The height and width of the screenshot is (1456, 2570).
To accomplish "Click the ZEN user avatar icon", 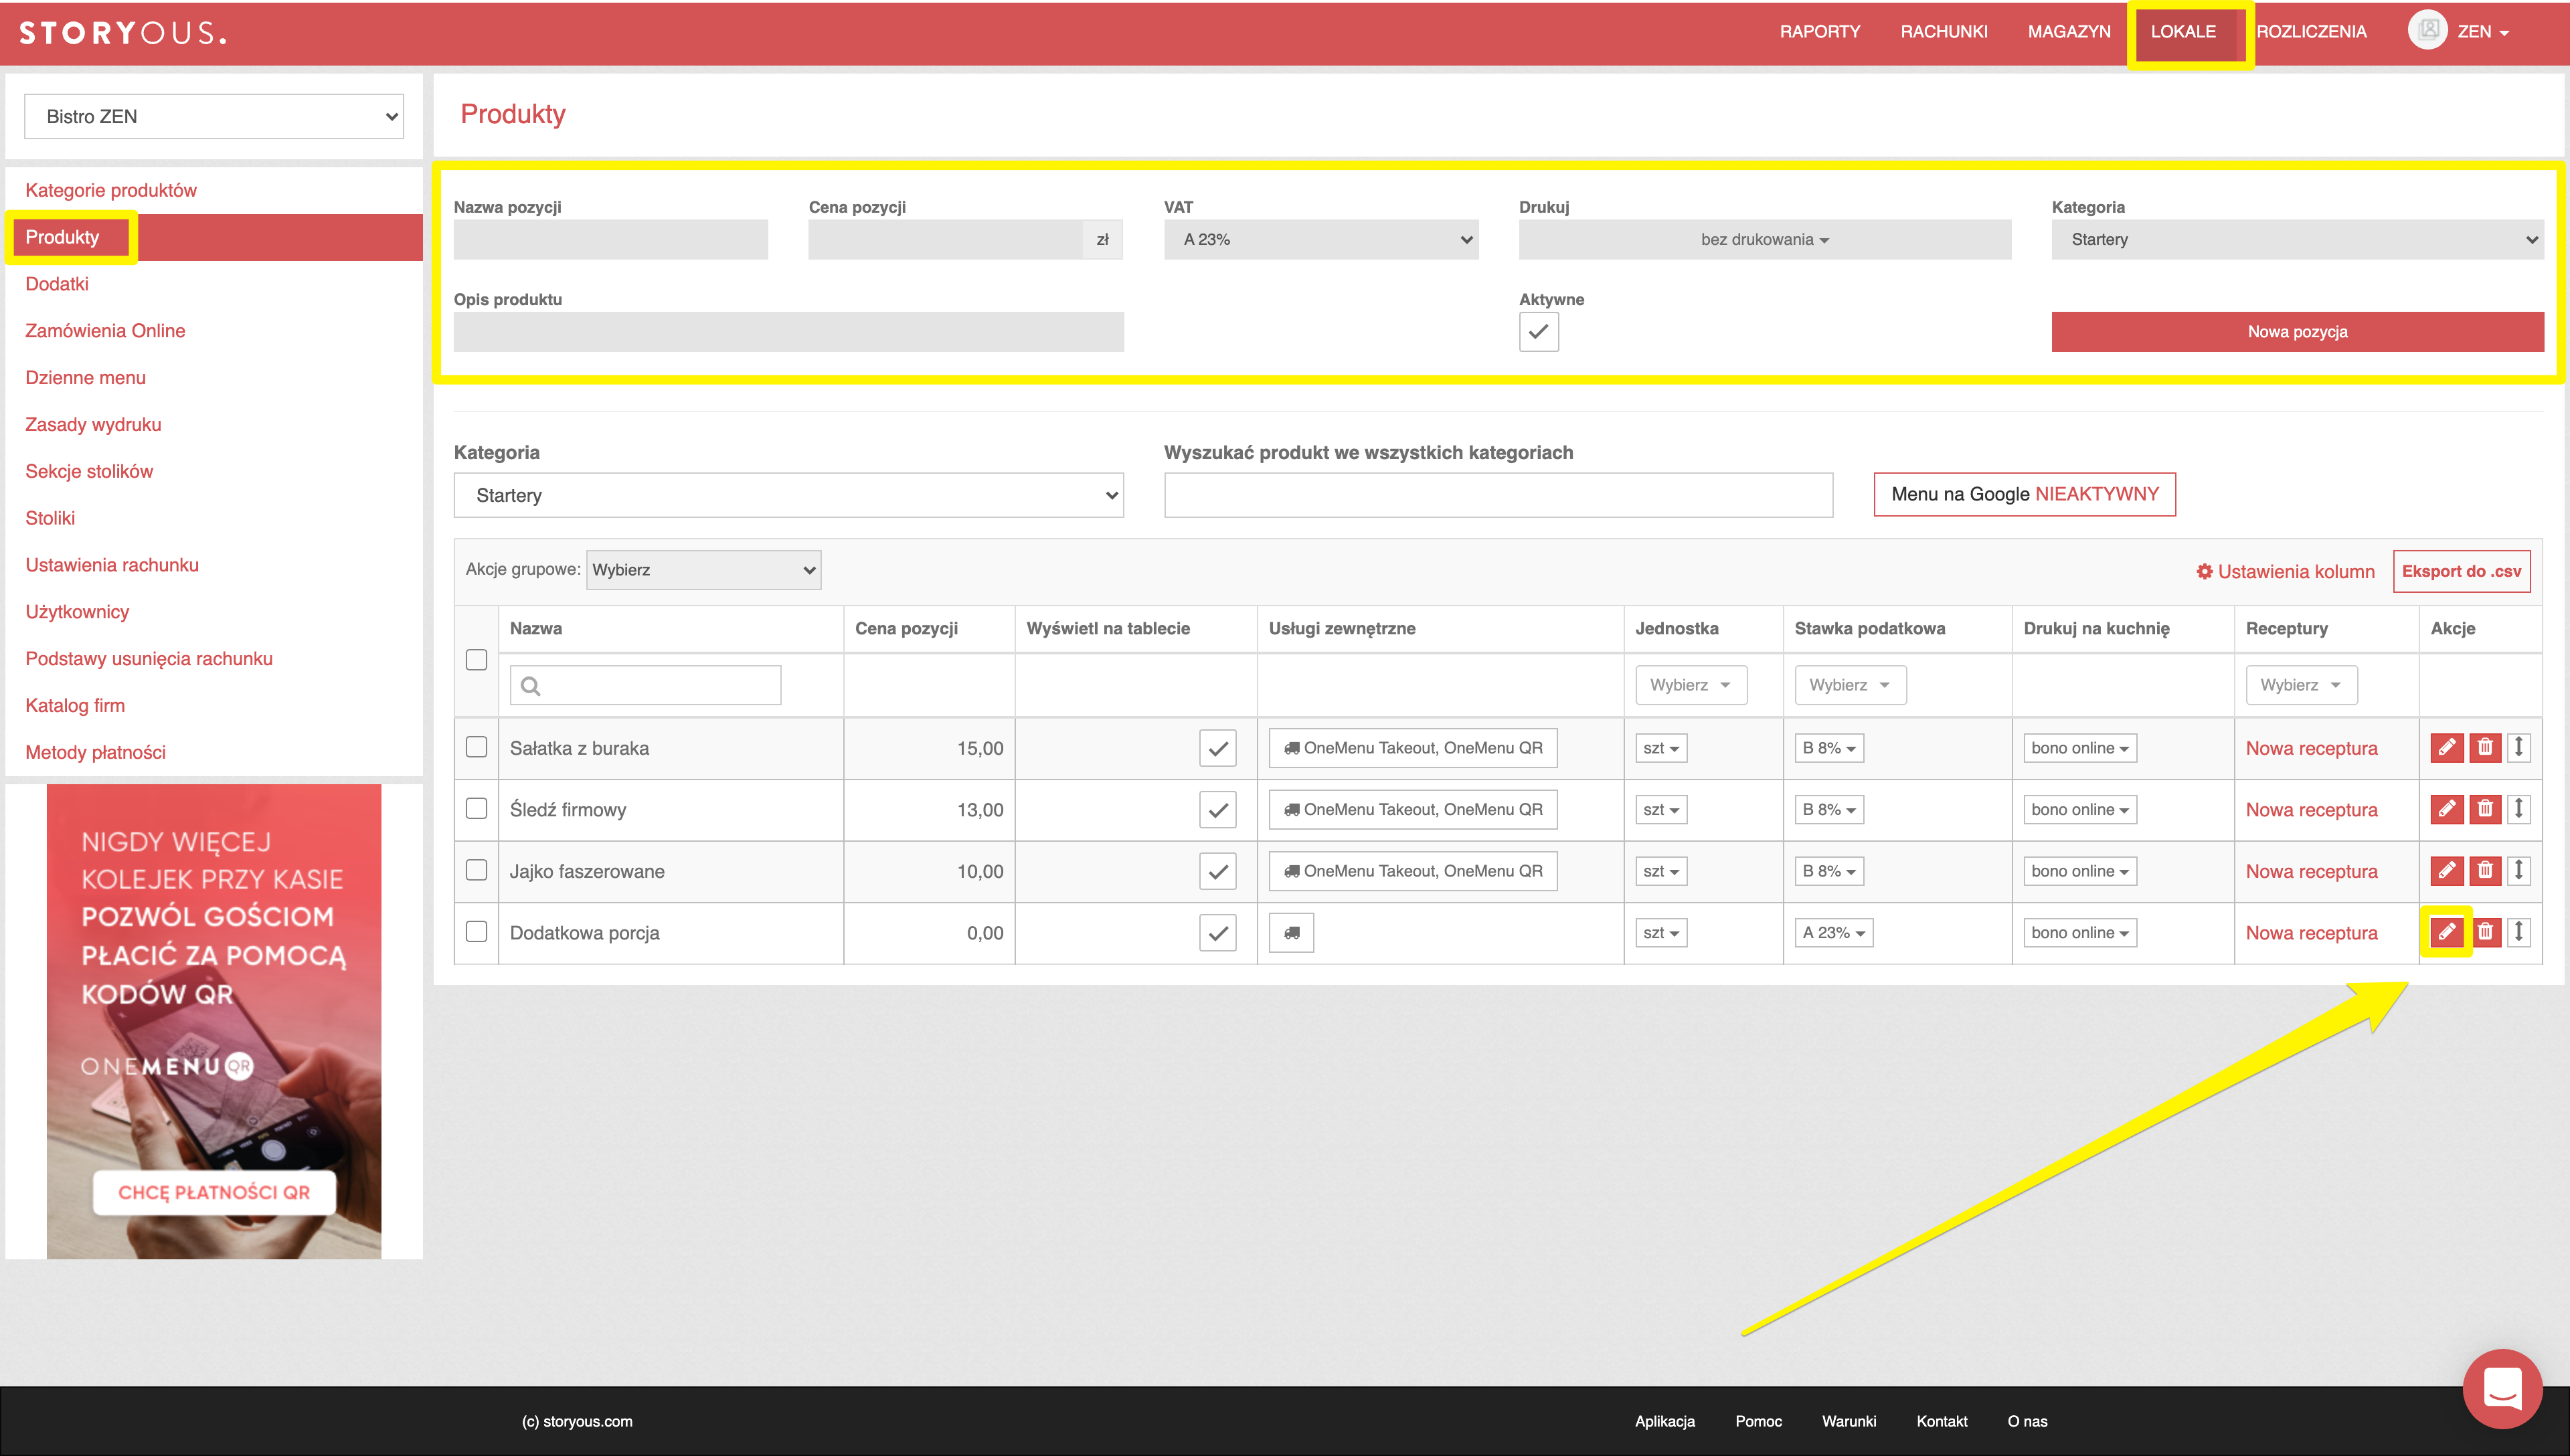I will [2427, 30].
